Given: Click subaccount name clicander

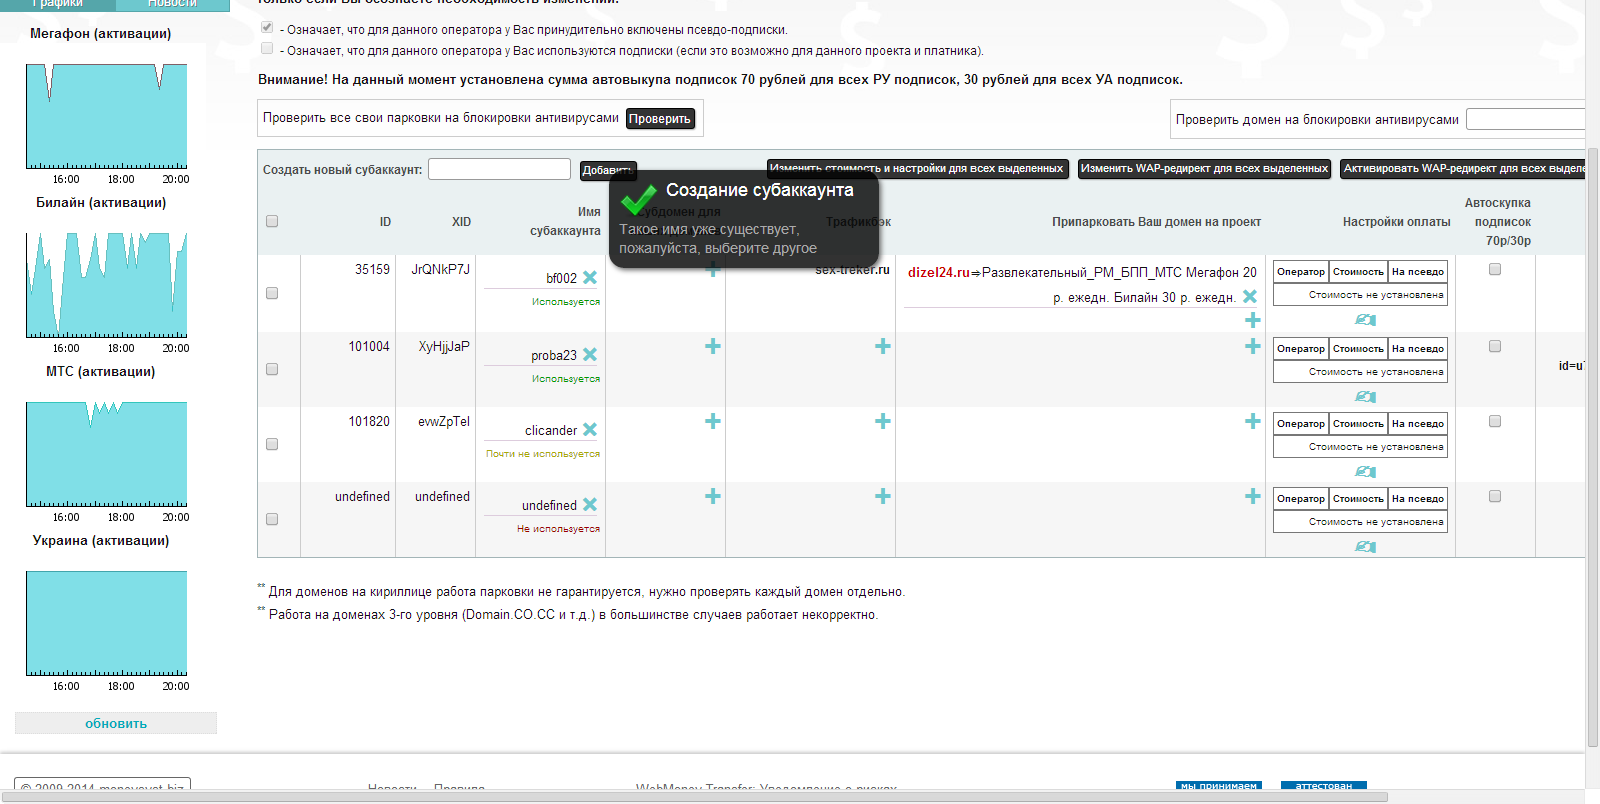Looking at the screenshot, I should 551,430.
